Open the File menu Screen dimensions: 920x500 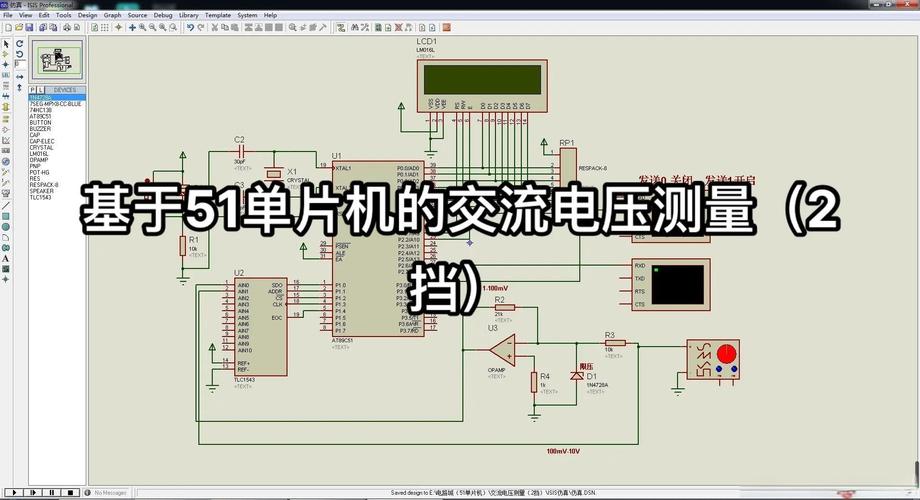click(8, 15)
